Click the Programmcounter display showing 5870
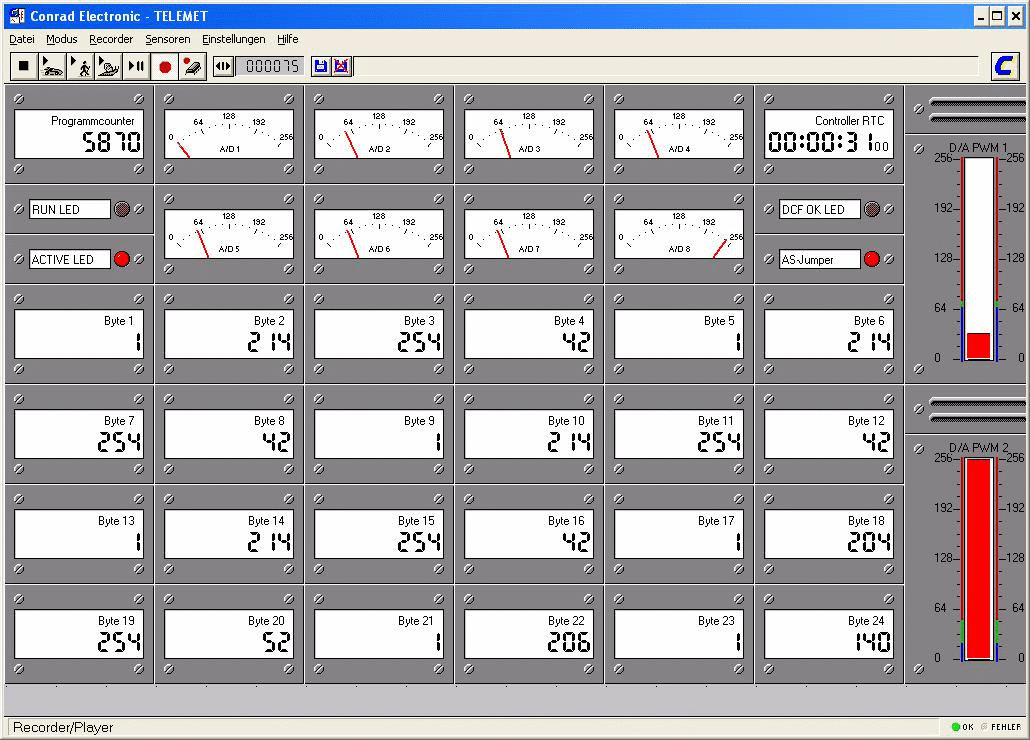Viewport: 1030px width, 740px height. click(79, 135)
